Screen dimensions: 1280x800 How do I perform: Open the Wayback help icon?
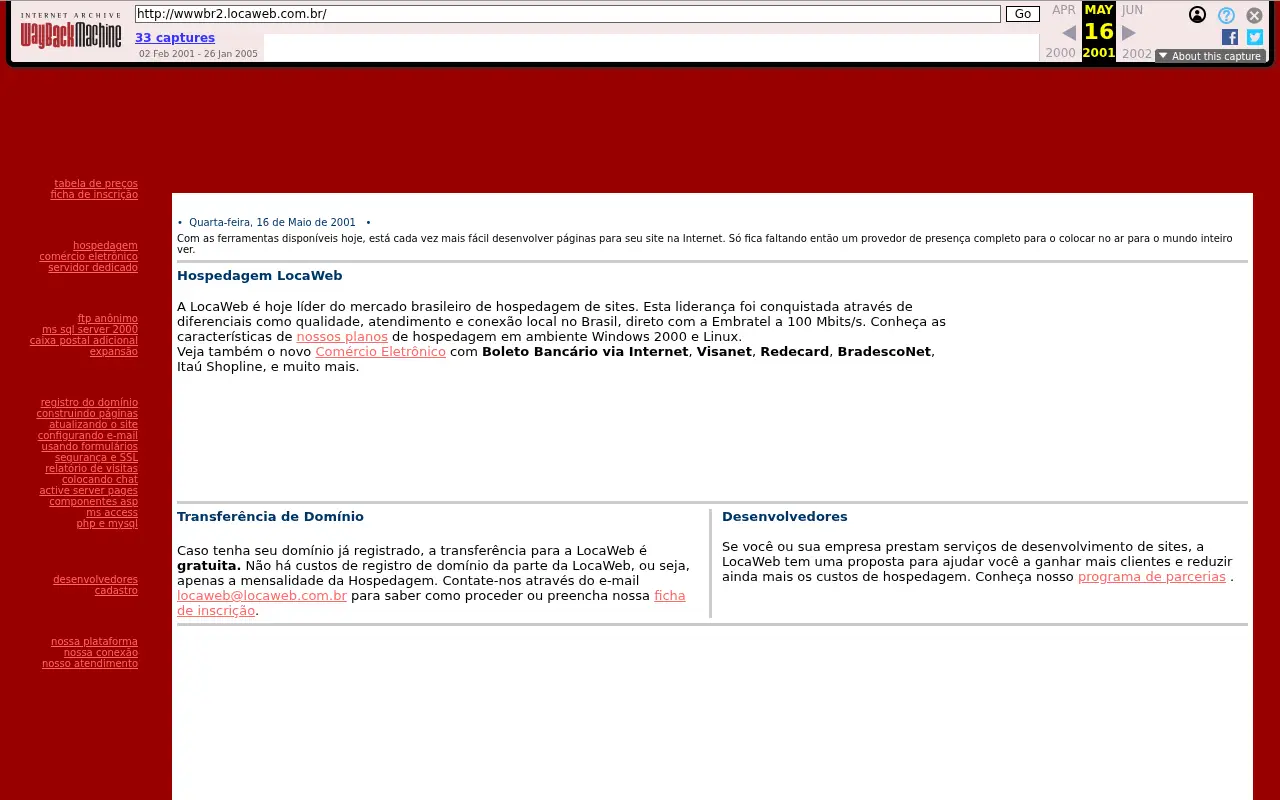tap(1226, 16)
